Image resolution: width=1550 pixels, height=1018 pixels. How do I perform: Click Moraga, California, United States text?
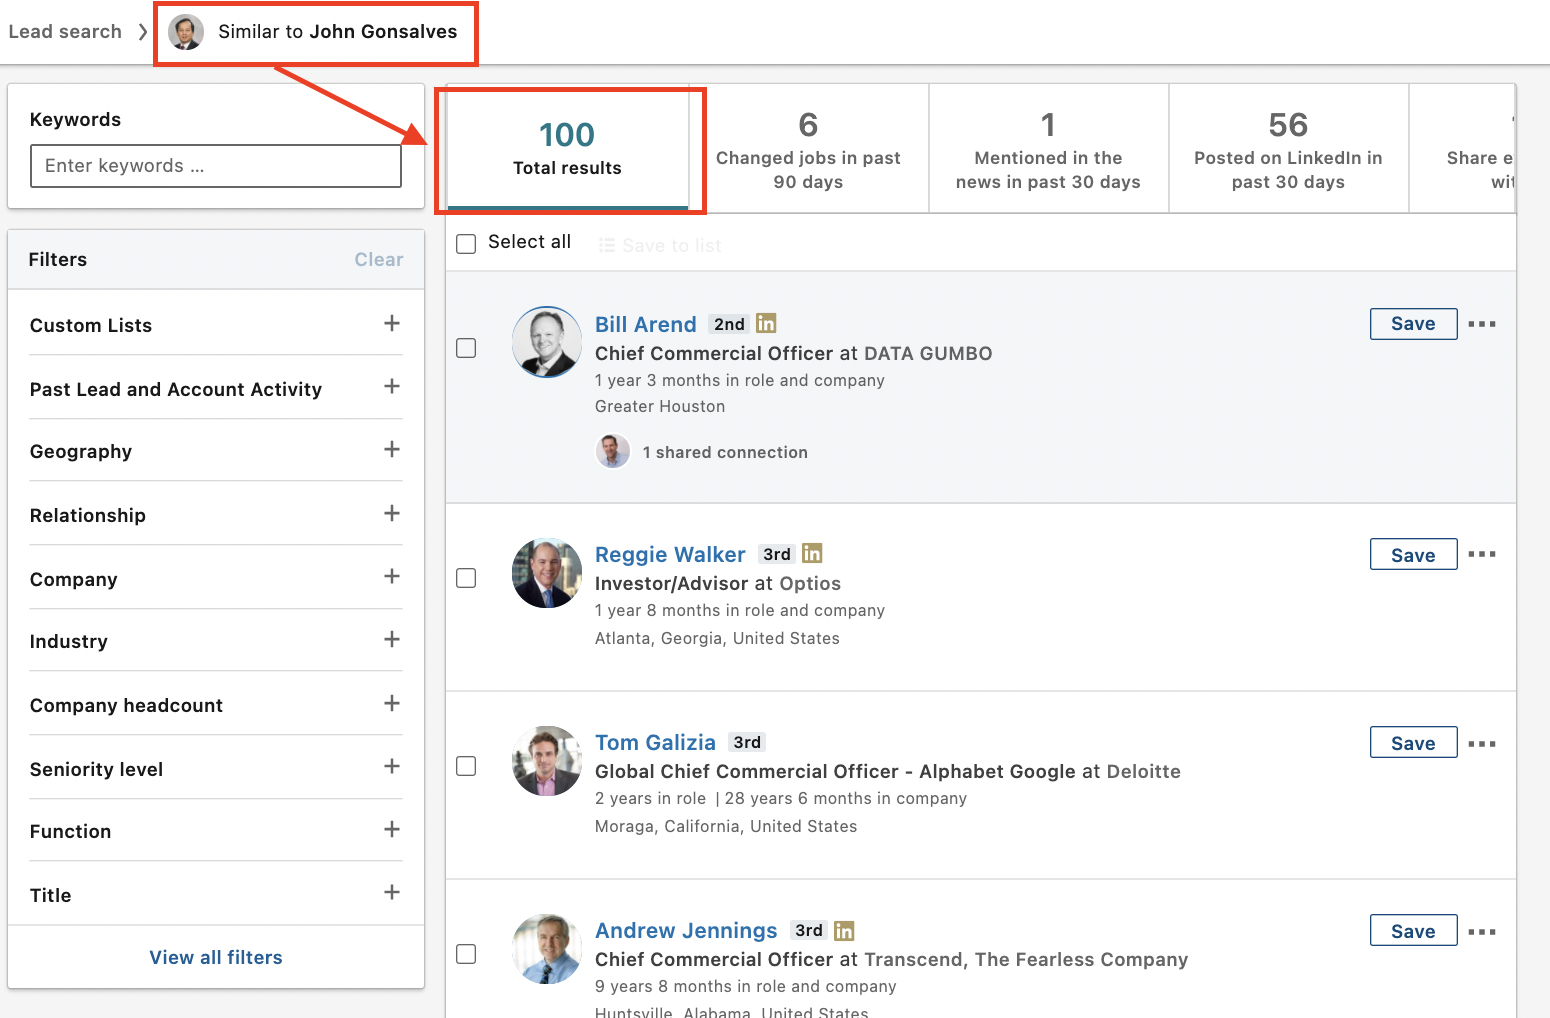click(x=726, y=826)
